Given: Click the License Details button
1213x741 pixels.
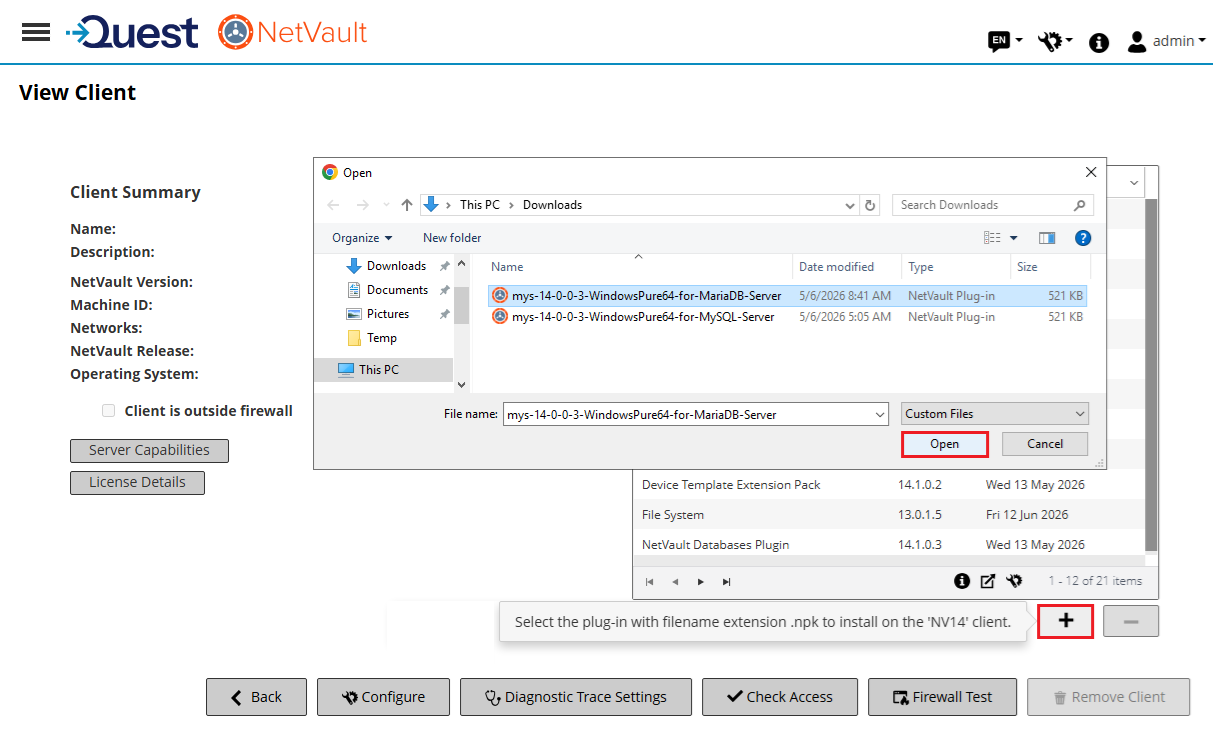Looking at the screenshot, I should coord(137,482).
